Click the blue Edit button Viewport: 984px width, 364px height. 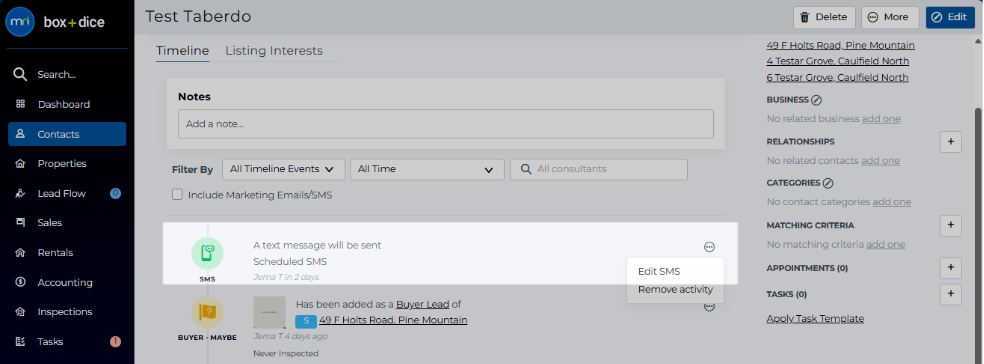pyautogui.click(x=950, y=18)
